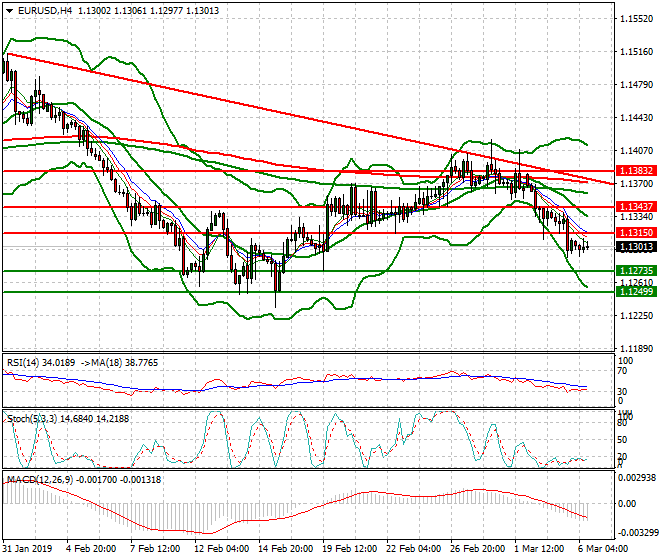Click the 26 Feb 20:00 time label
660x560 pixels.
[x=477, y=549]
